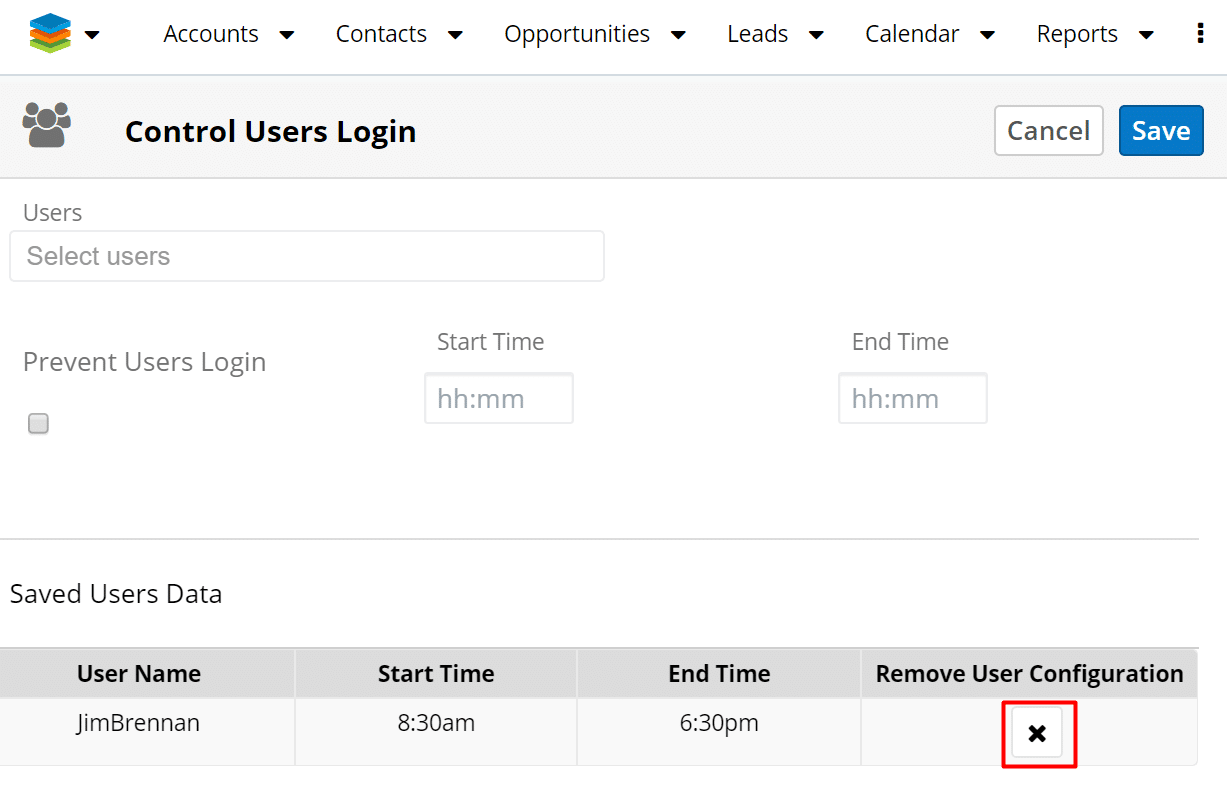The width and height of the screenshot is (1227, 789).
Task: Open the Opportunities dropdown chevron
Action: pos(679,34)
